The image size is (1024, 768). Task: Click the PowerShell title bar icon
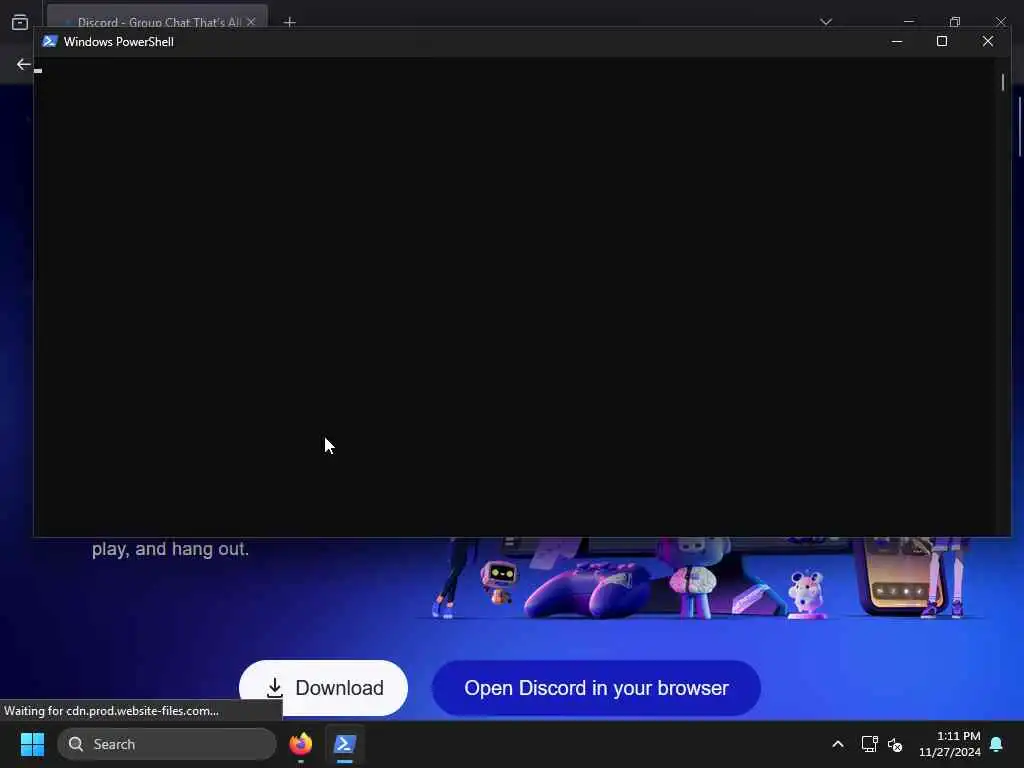50,41
